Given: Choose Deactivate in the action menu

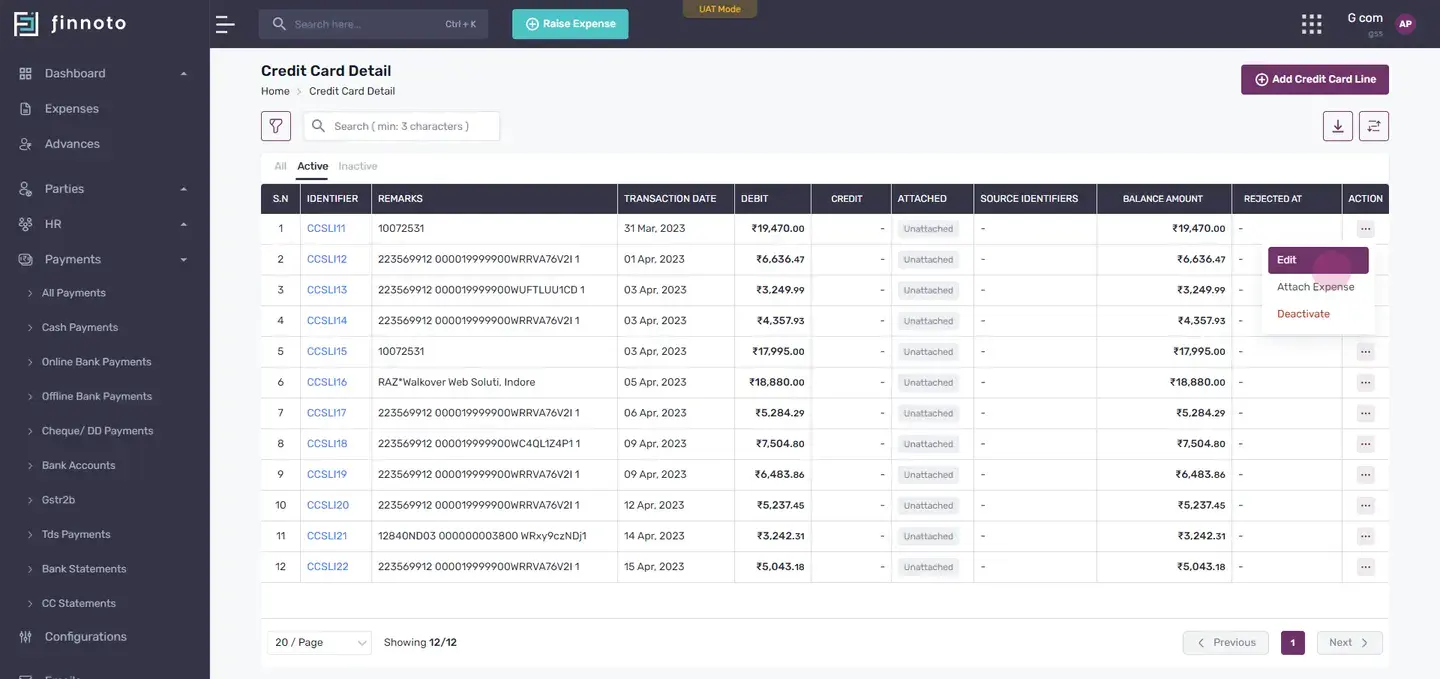Looking at the screenshot, I should tap(1303, 314).
